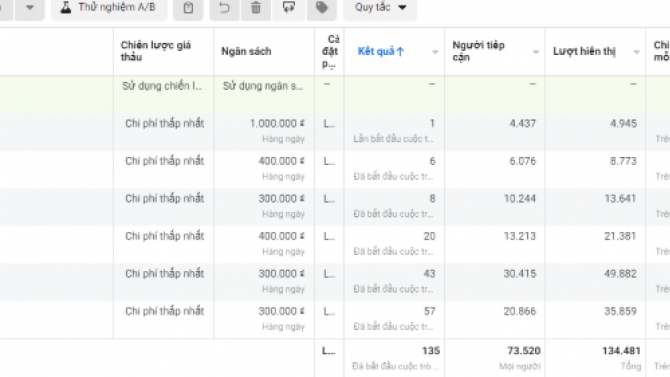Click the total impressions value 134.481
Screen dimensions: 670x377
621,351
